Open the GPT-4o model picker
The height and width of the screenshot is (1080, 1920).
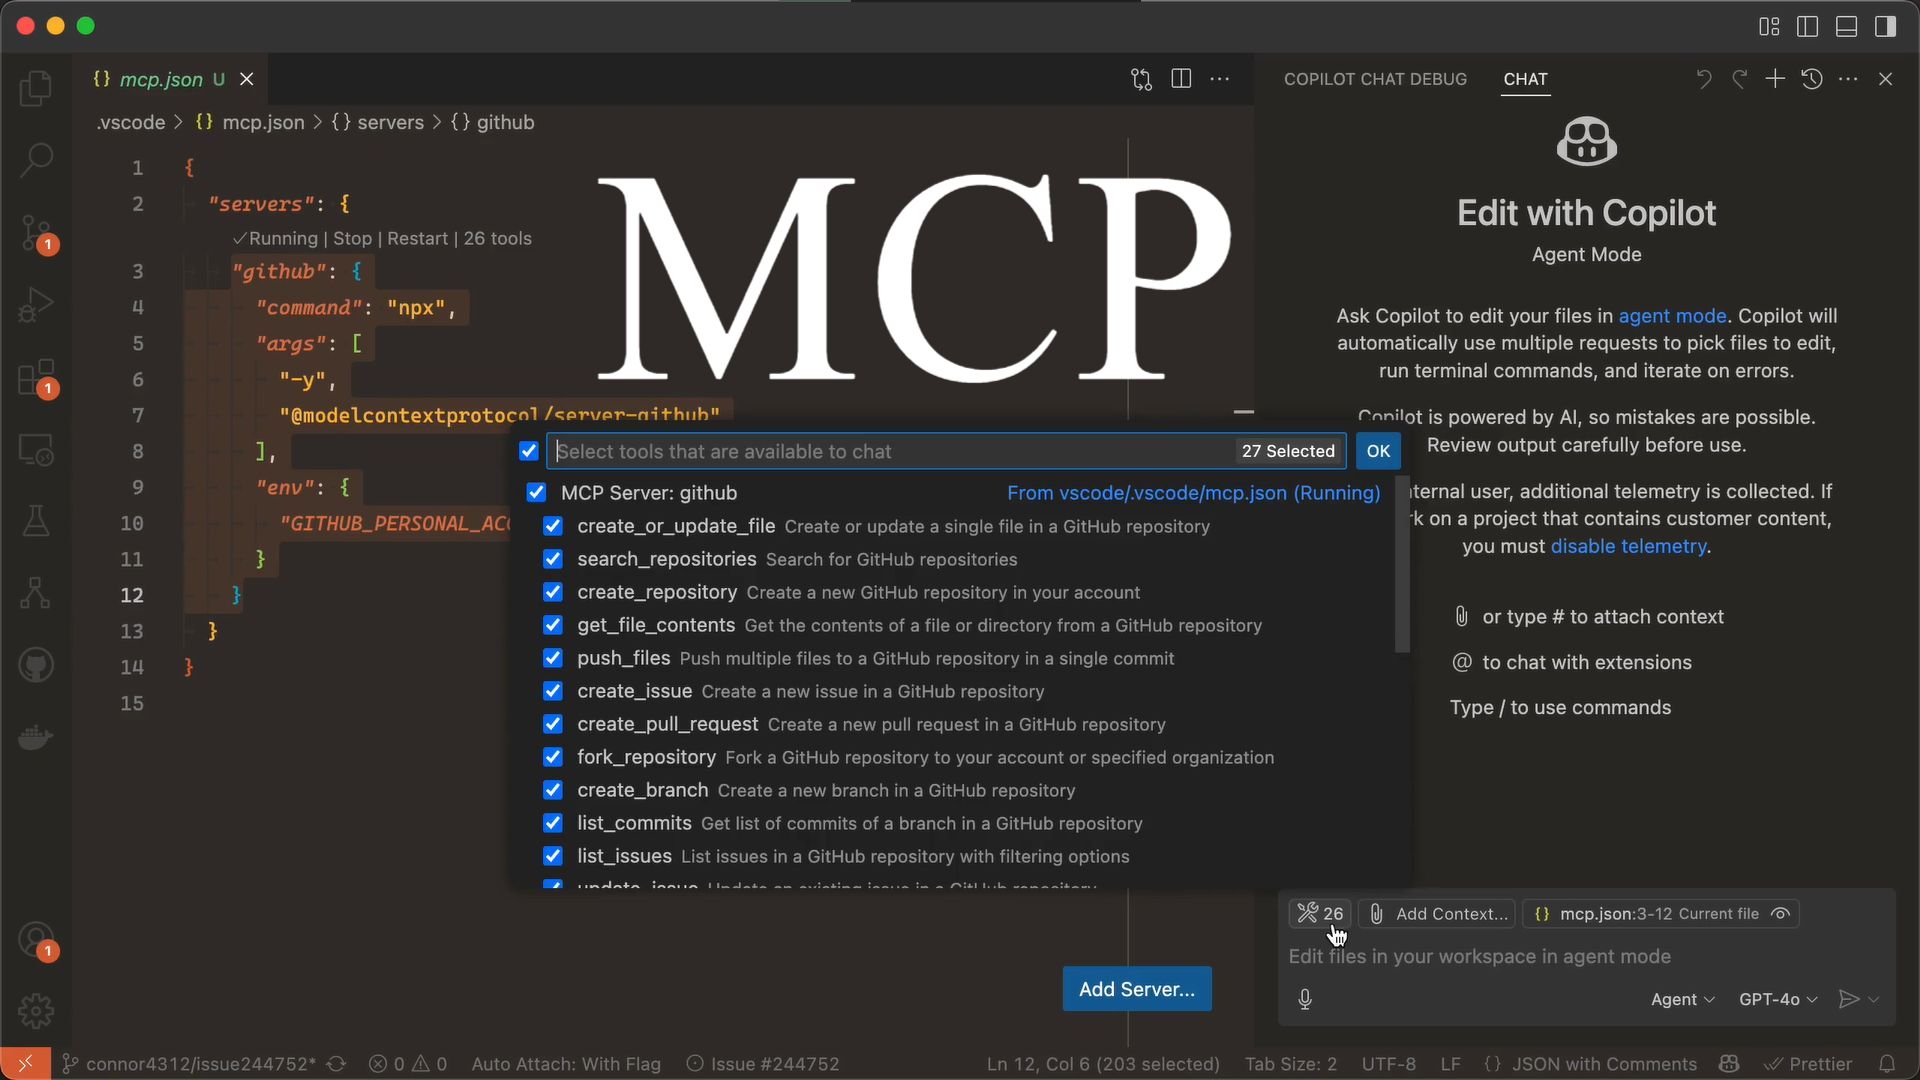pyautogui.click(x=1779, y=999)
